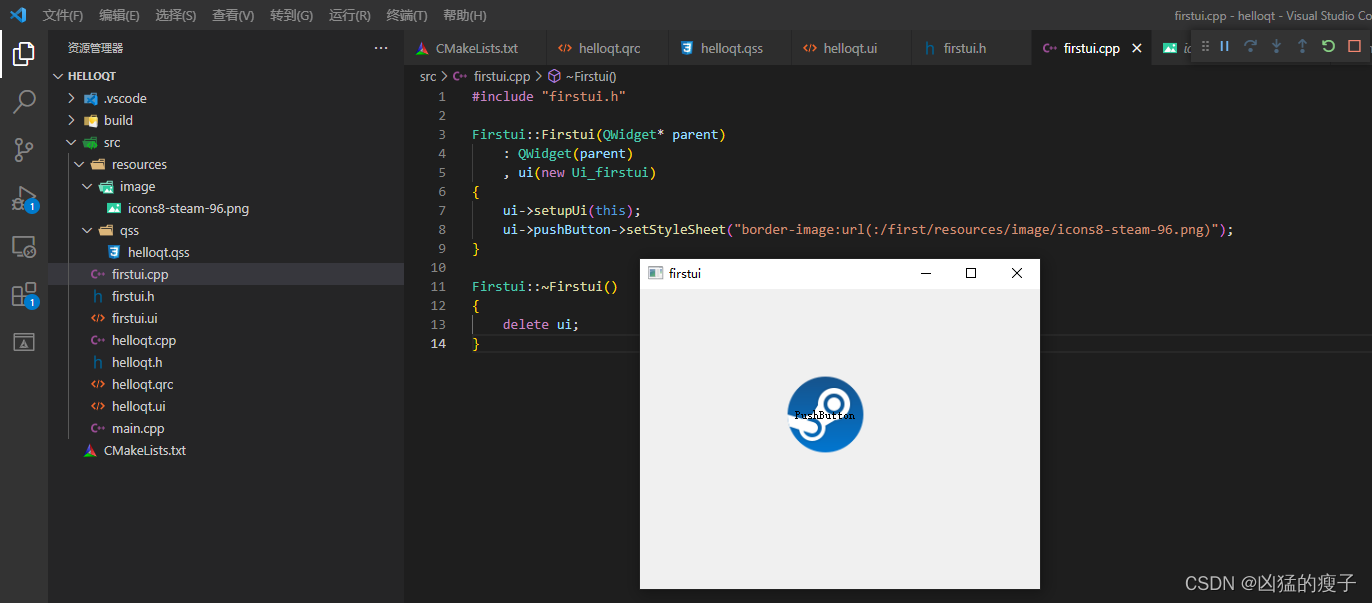
Task: Click the firstui window title icon
Action: pyautogui.click(x=656, y=273)
